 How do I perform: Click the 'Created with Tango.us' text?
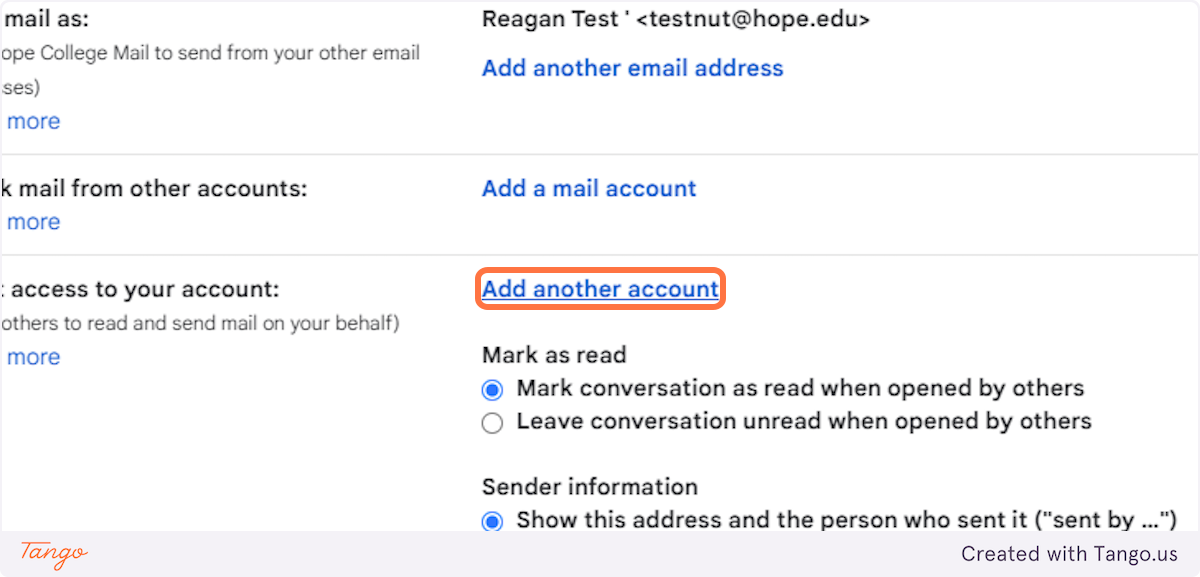pos(1069,554)
